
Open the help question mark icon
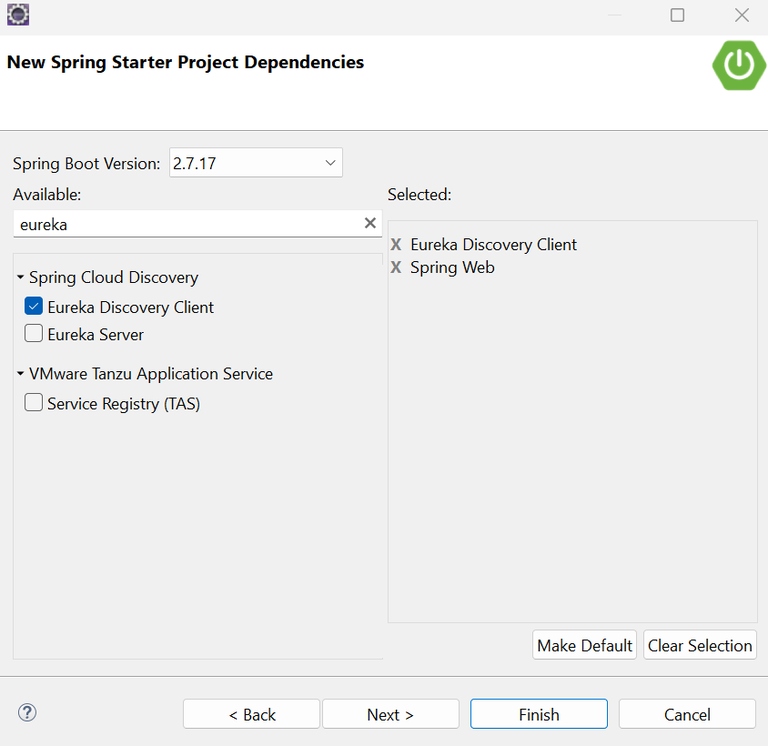27,713
